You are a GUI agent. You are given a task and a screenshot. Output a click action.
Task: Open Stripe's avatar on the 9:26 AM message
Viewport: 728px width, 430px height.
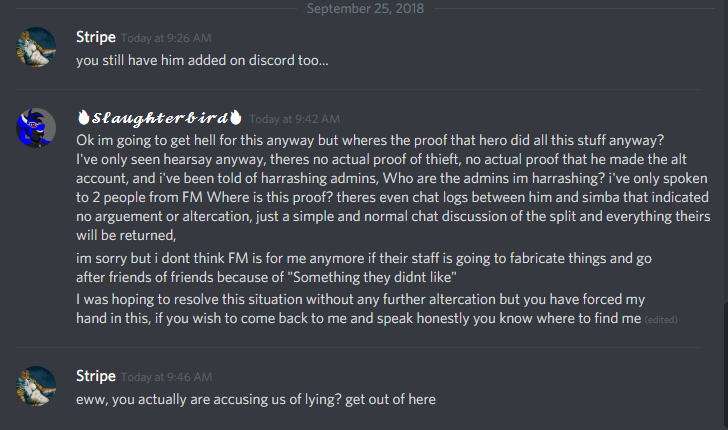(x=36, y=47)
